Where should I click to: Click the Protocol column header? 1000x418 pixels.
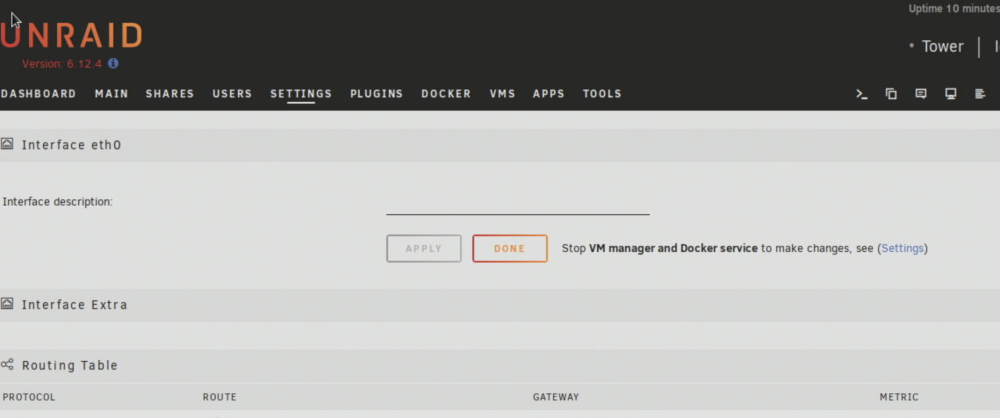(29, 397)
